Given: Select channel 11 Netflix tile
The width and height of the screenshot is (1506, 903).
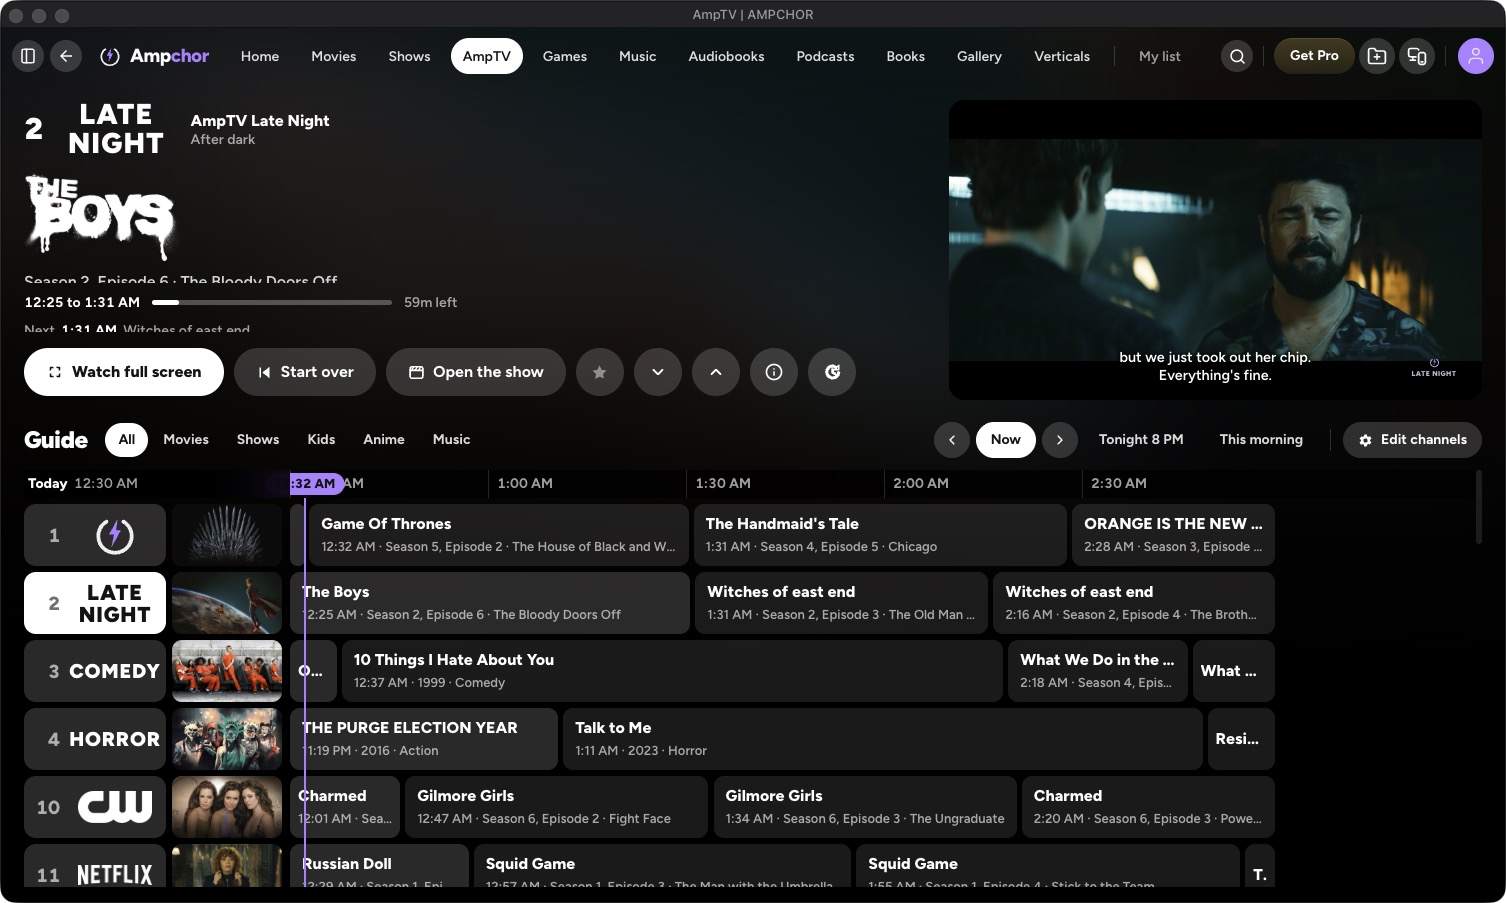Looking at the screenshot, I should click(x=95, y=866).
